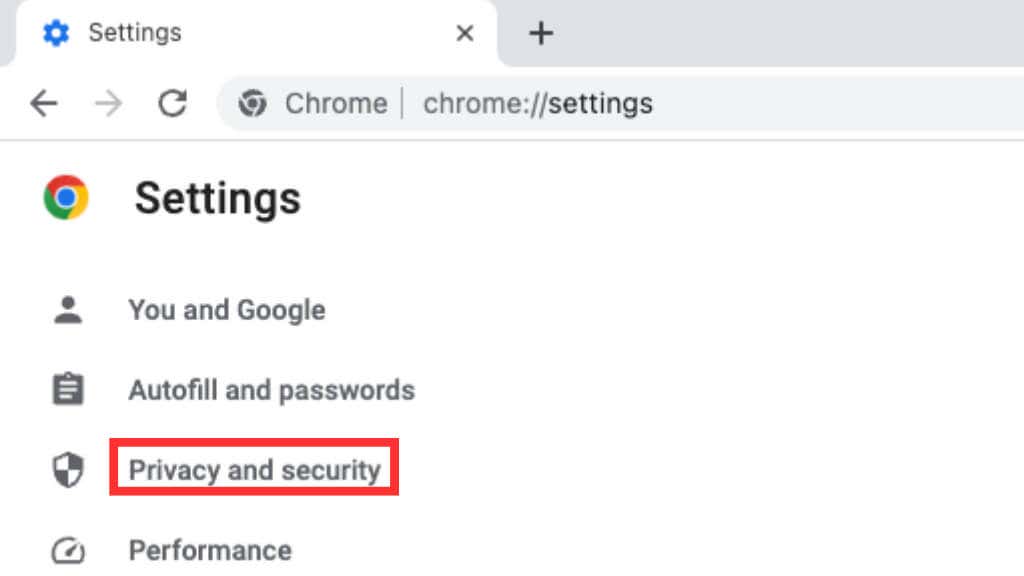1024x576 pixels.
Task: Go to the Performance settings section
Action: coord(210,550)
